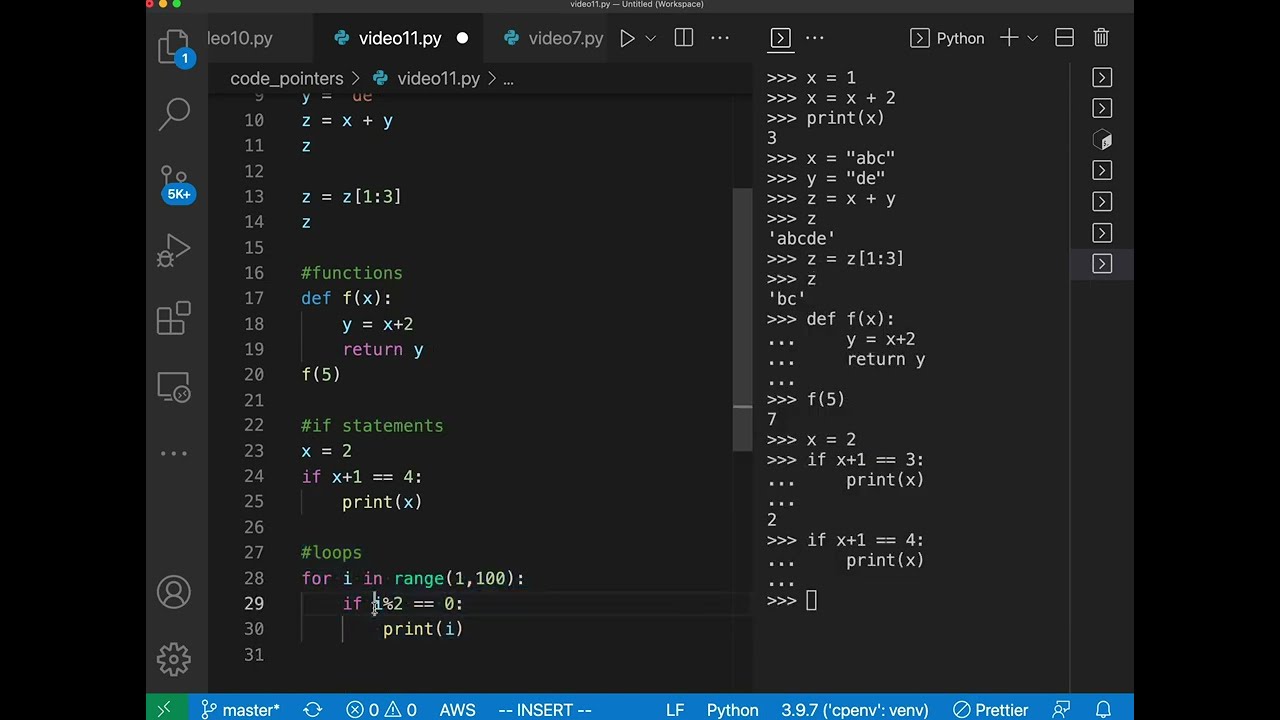Open the Search view in activity bar
1280x720 pixels.
click(175, 114)
